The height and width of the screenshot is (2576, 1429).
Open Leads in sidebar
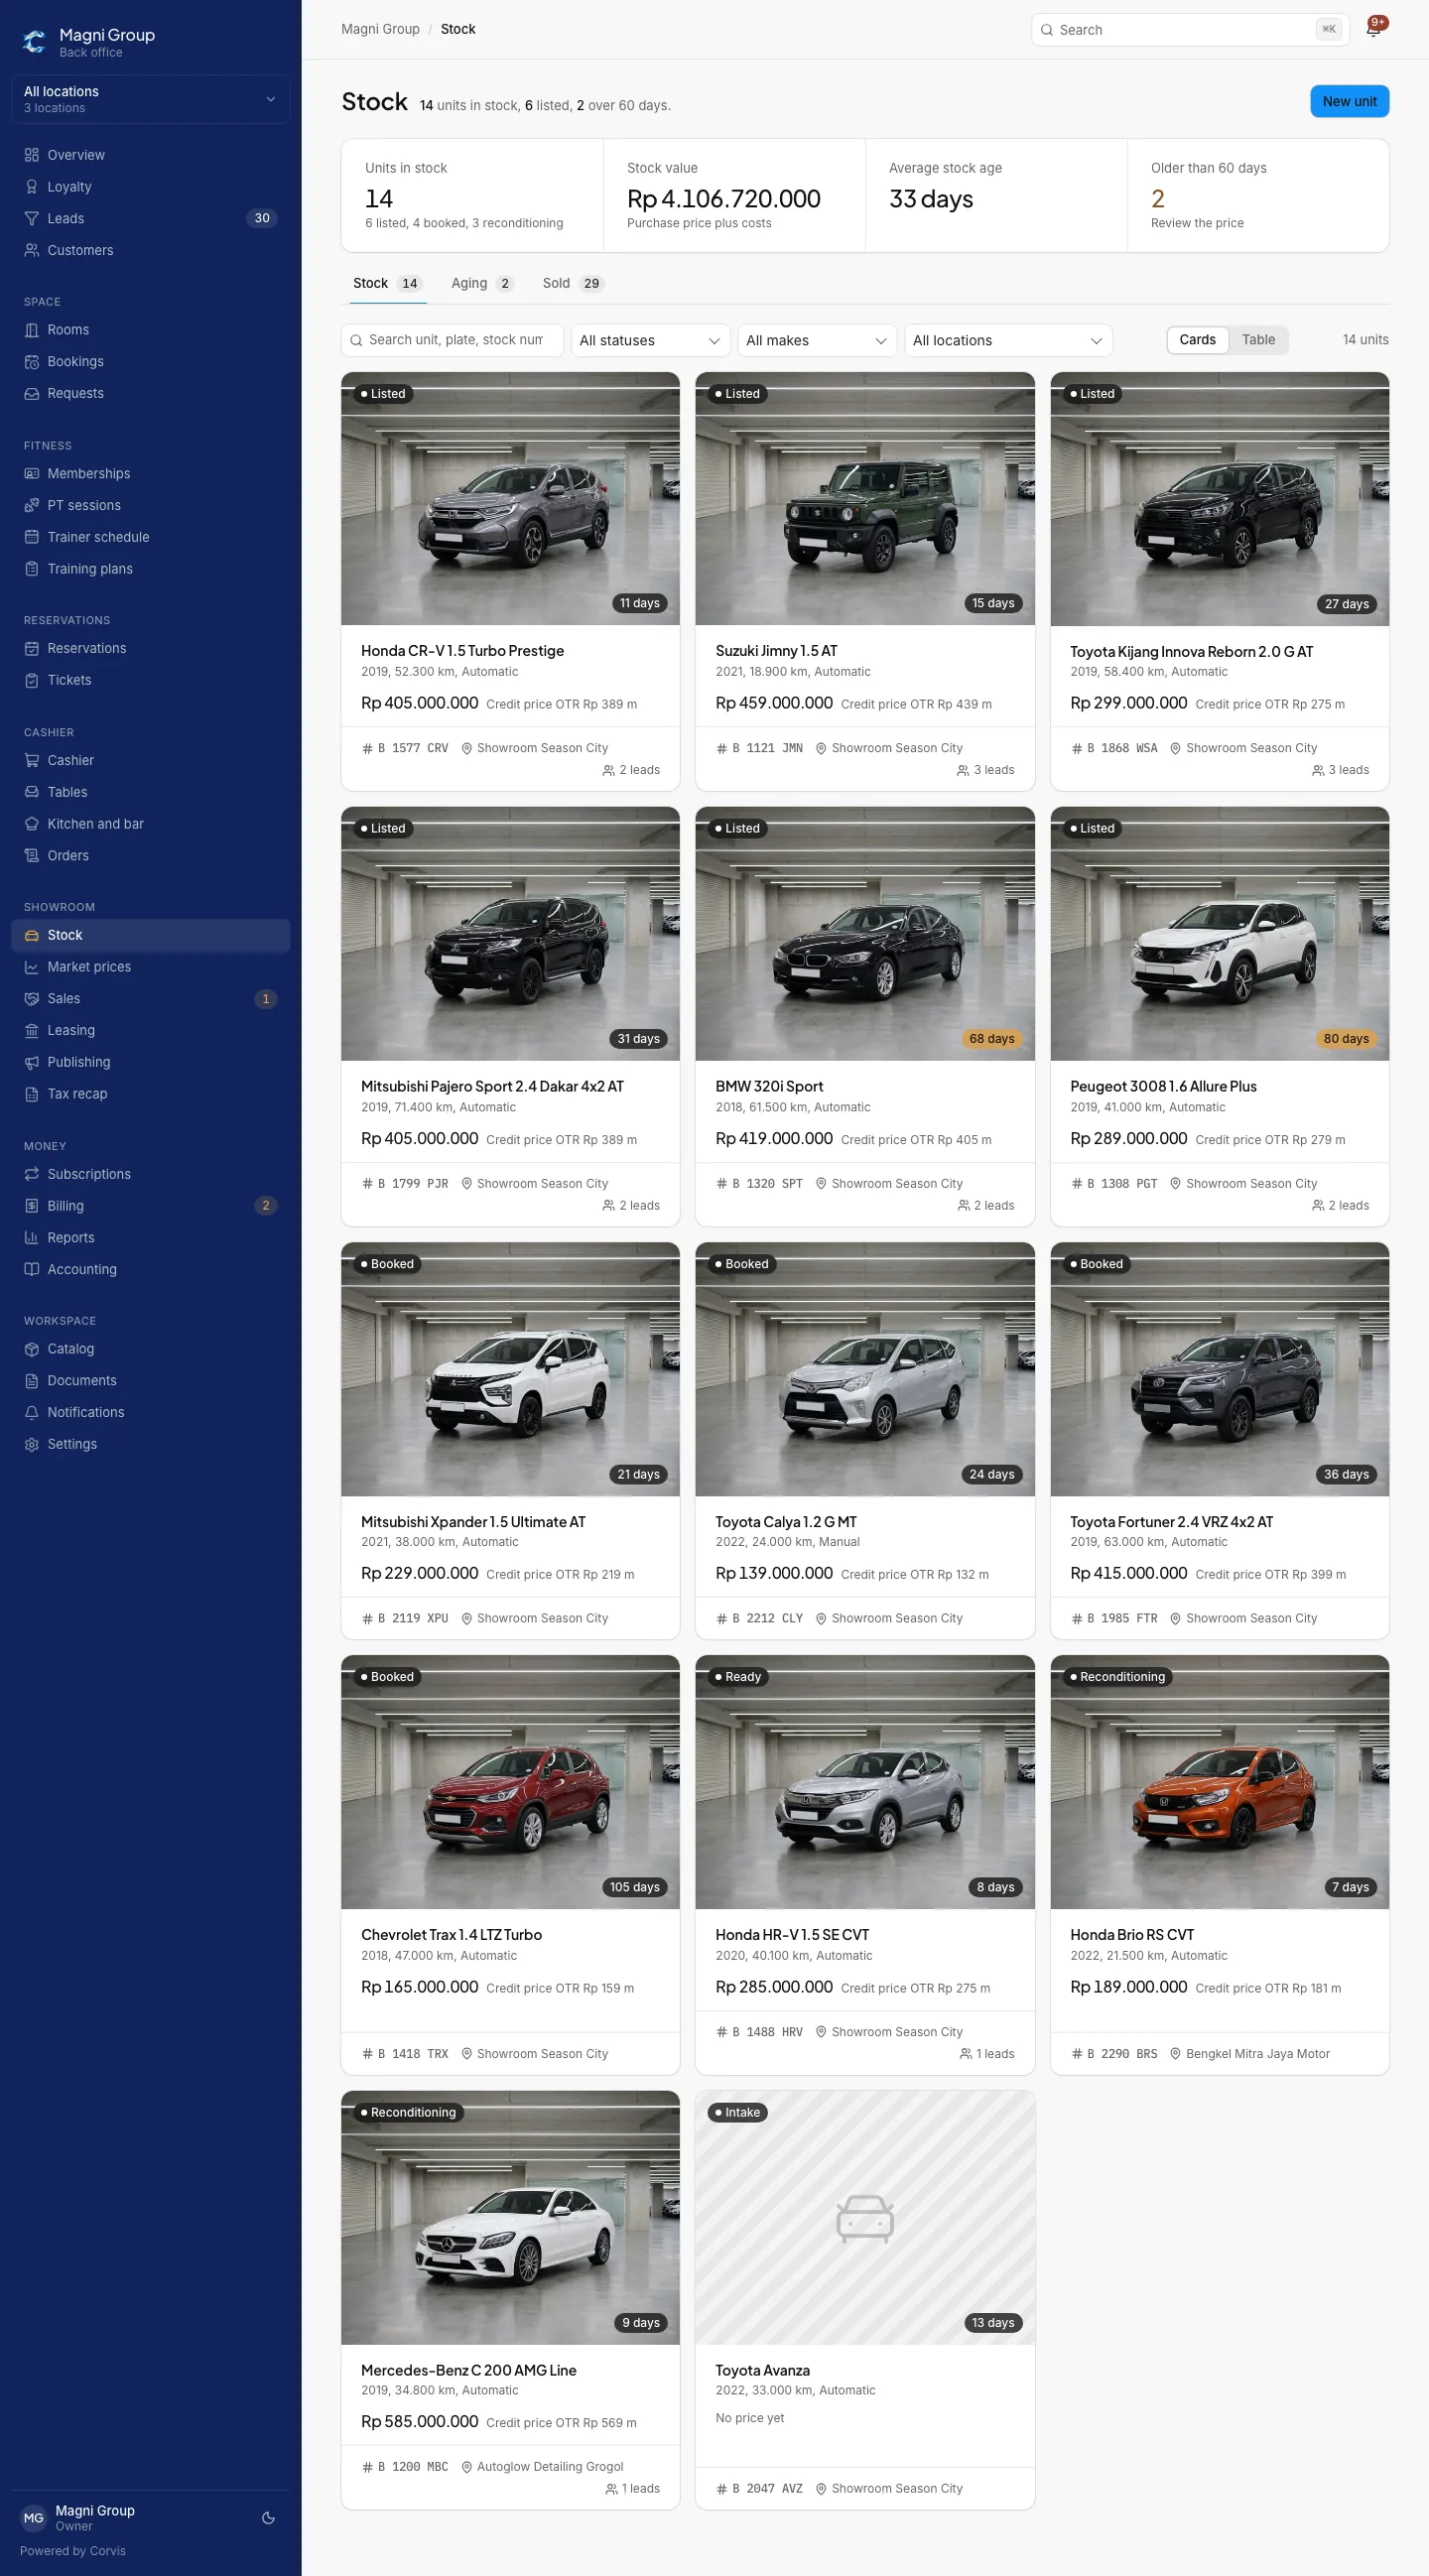[x=150, y=218]
